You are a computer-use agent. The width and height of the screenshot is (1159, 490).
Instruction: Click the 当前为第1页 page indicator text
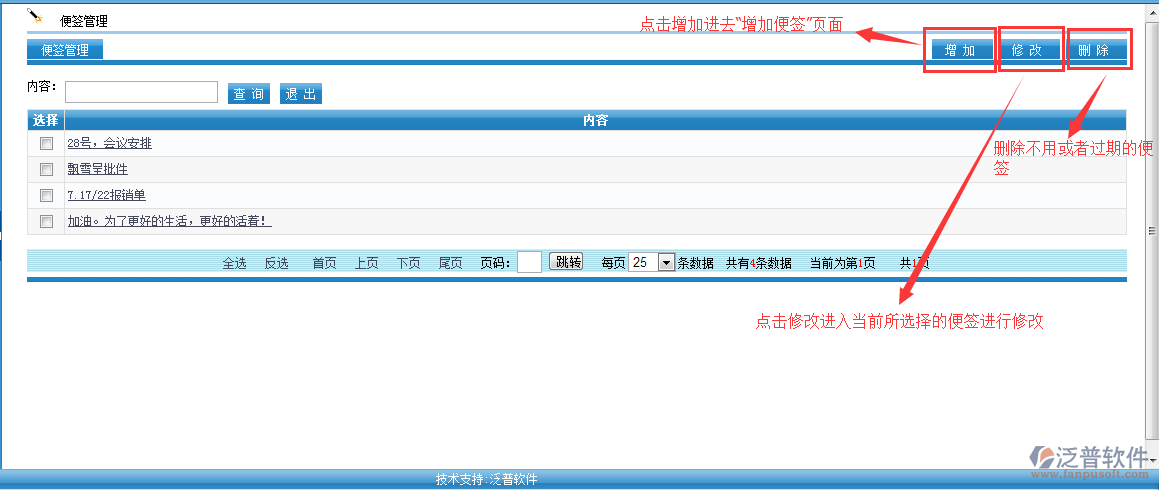843,263
